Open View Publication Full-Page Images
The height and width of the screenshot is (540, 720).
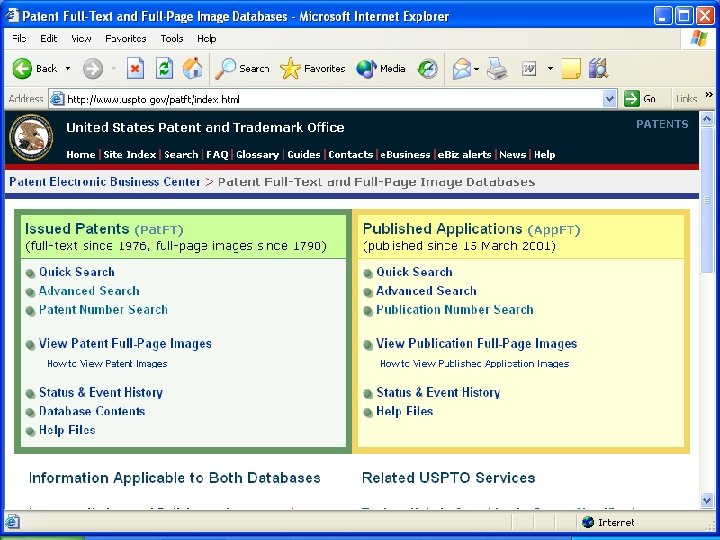point(477,344)
